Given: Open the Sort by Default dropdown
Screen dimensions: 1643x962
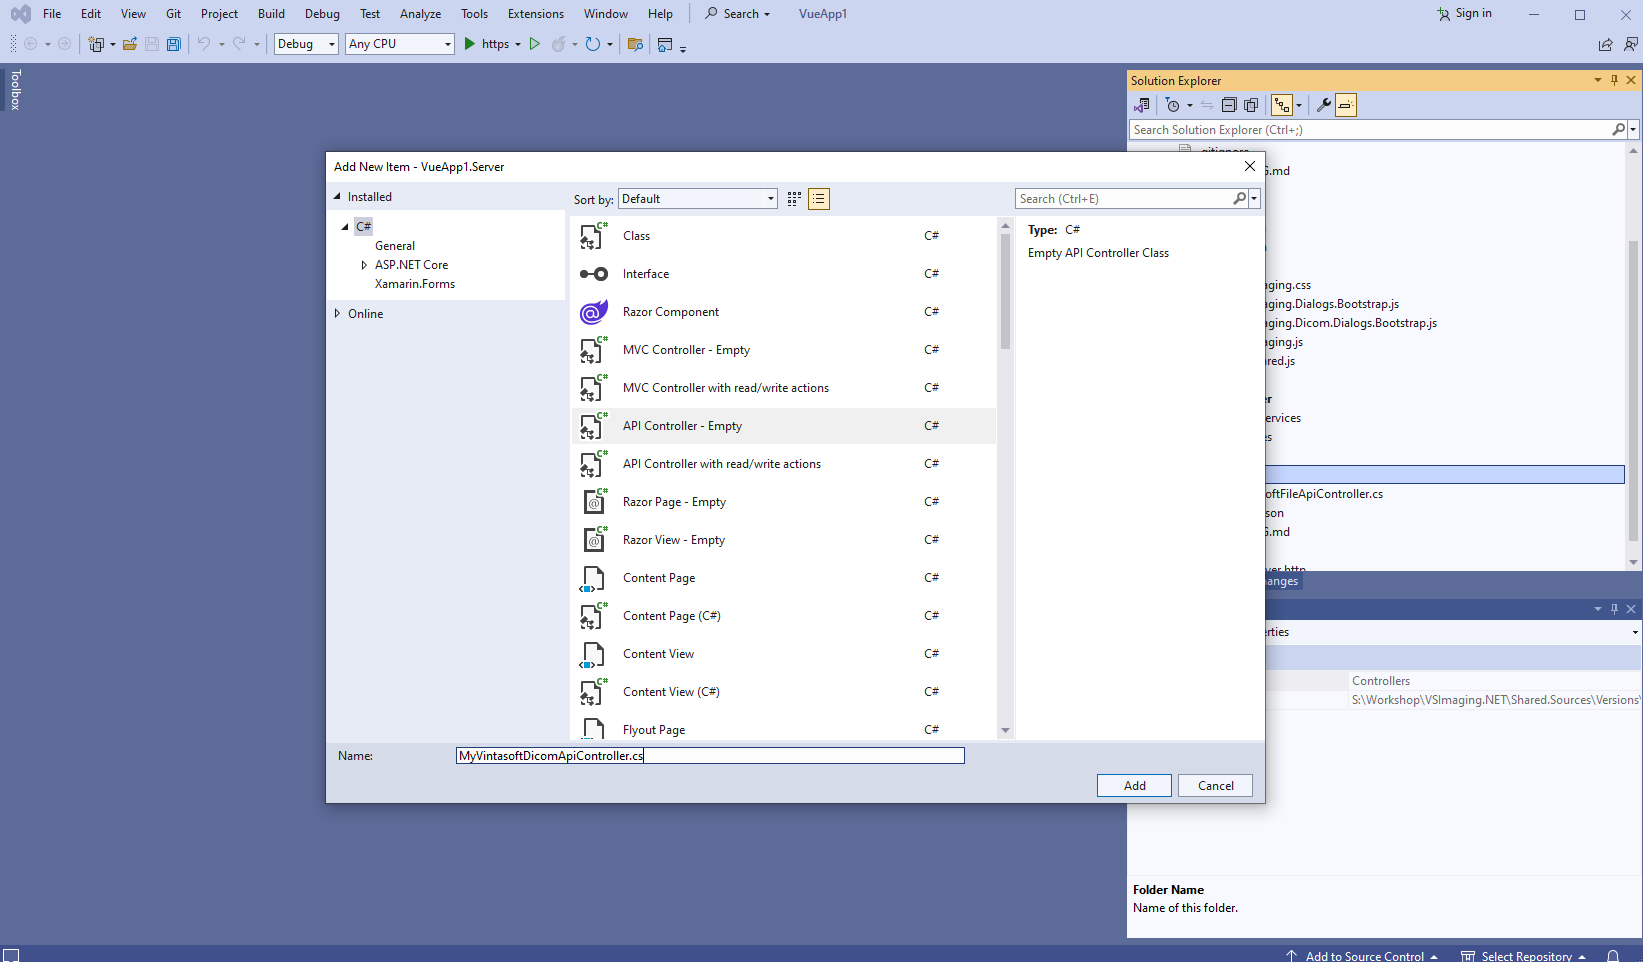Looking at the screenshot, I should [698, 199].
